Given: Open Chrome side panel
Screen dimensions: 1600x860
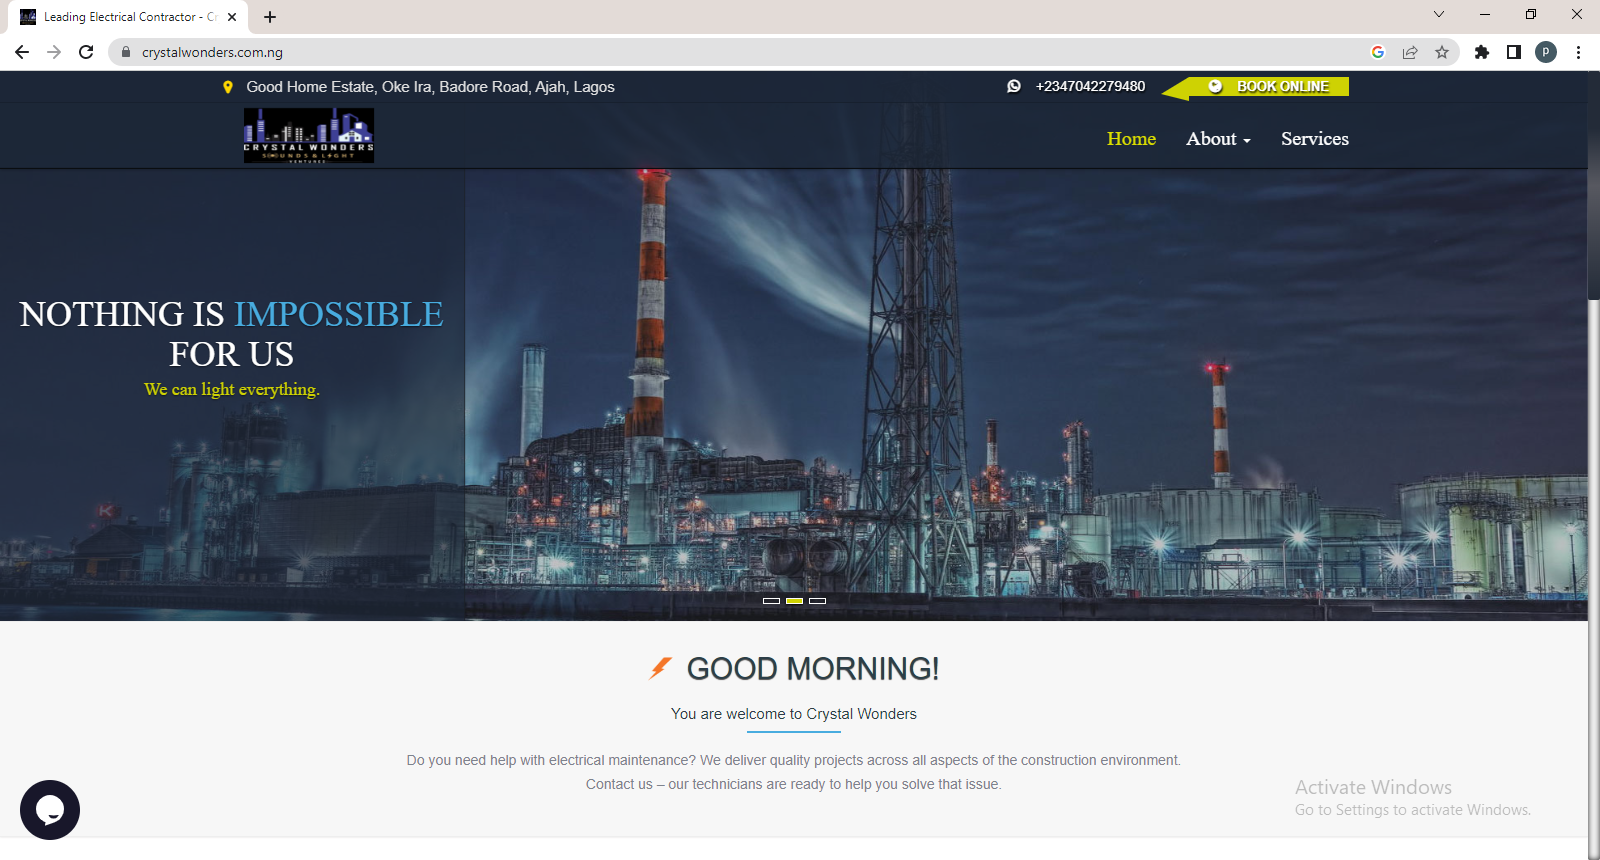Looking at the screenshot, I should [x=1514, y=52].
